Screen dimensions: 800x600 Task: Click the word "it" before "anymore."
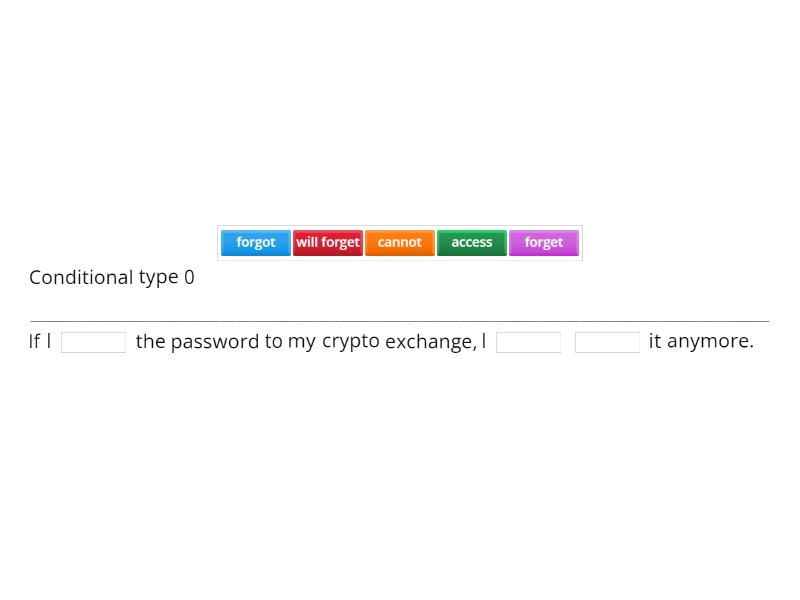click(655, 341)
